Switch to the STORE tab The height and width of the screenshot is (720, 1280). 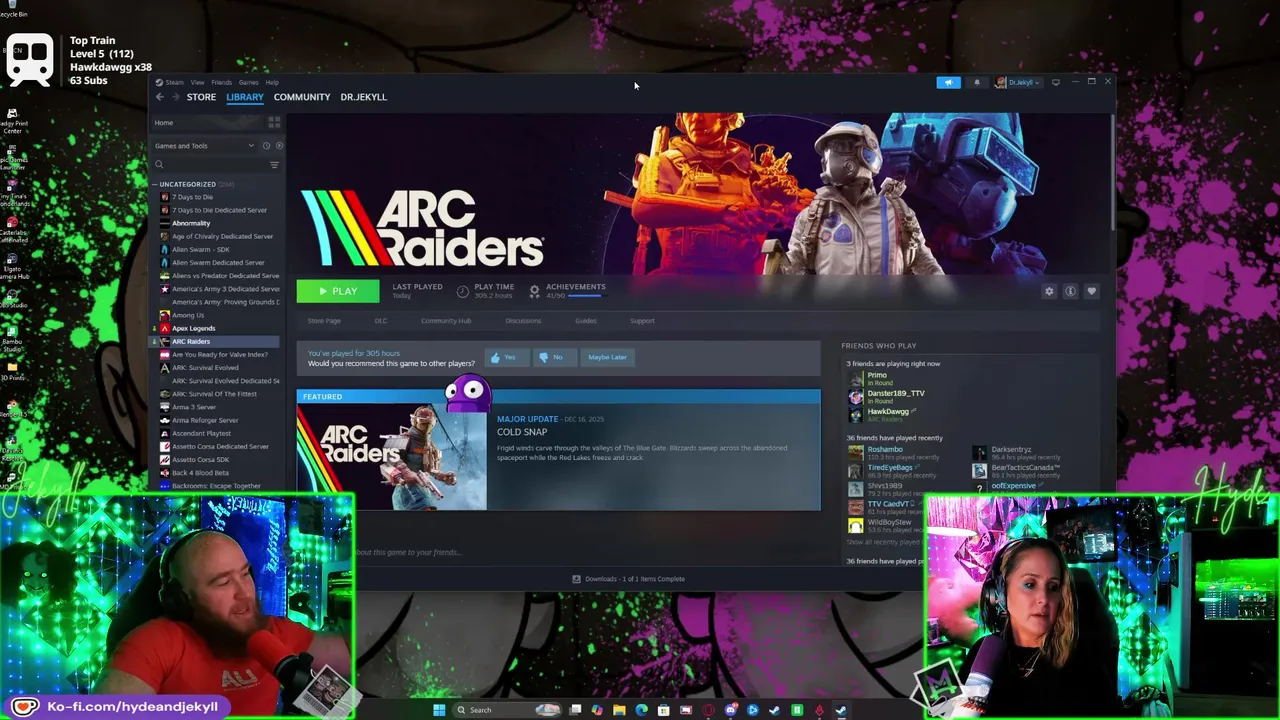(201, 97)
